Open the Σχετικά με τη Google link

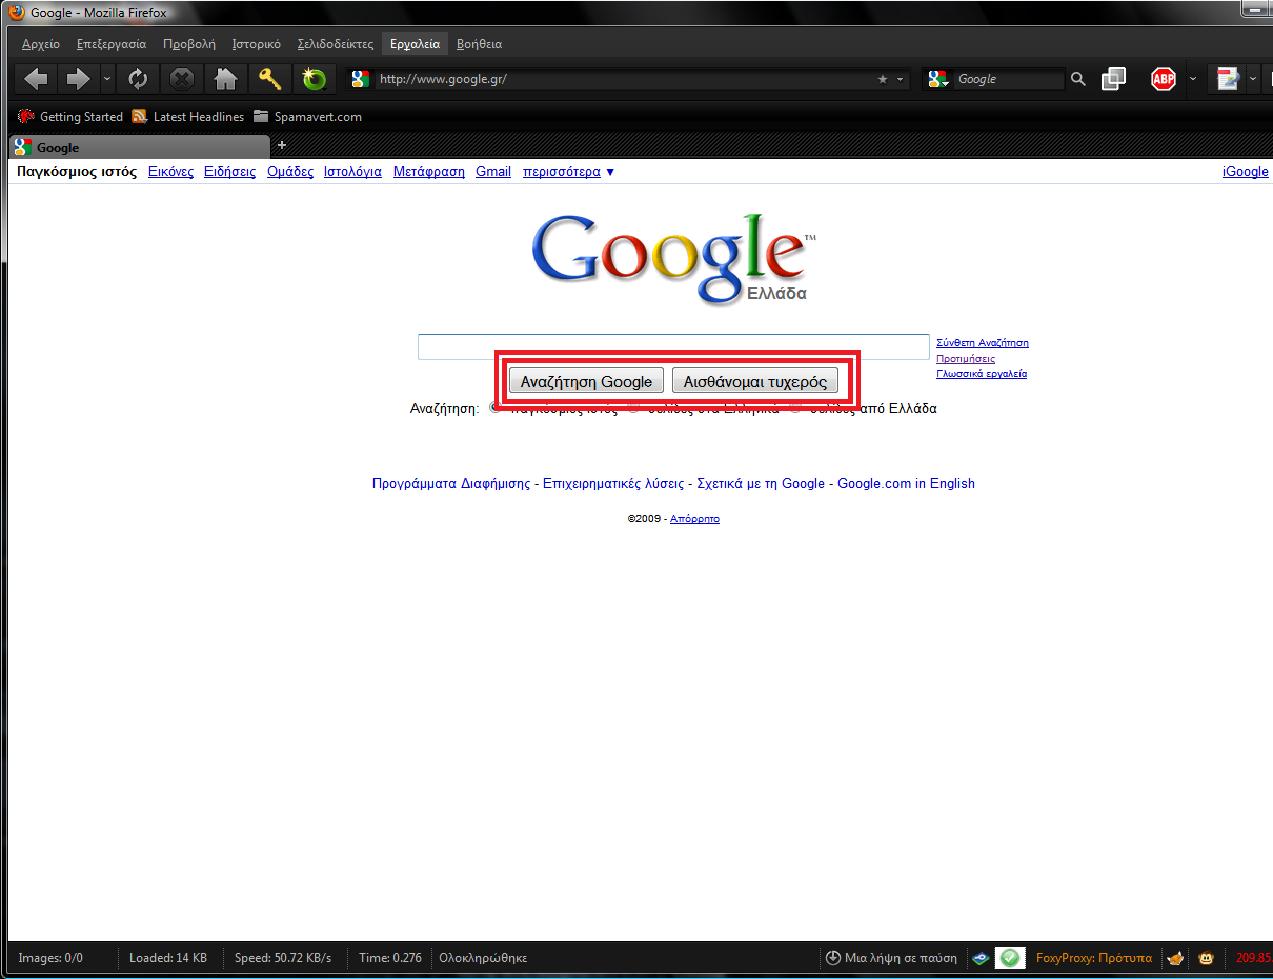(x=761, y=484)
